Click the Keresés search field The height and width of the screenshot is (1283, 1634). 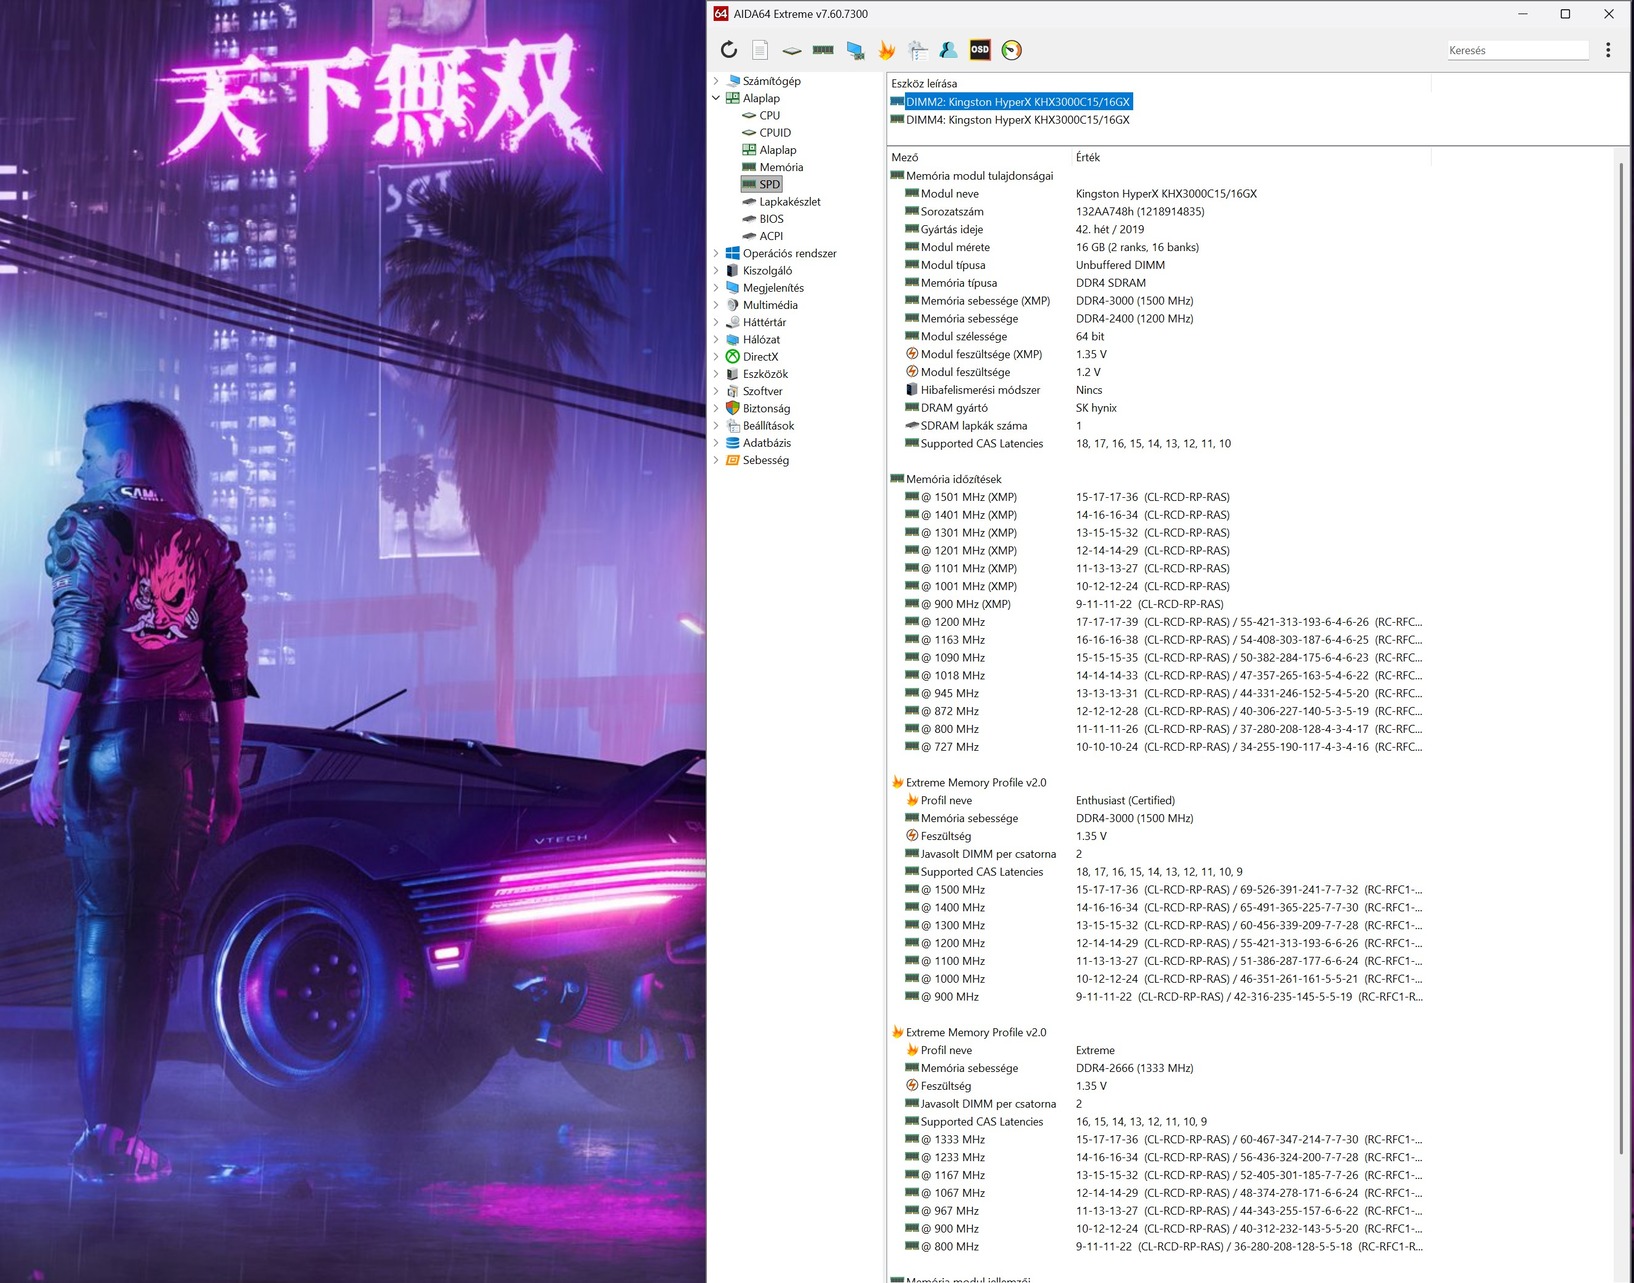[x=1517, y=50]
